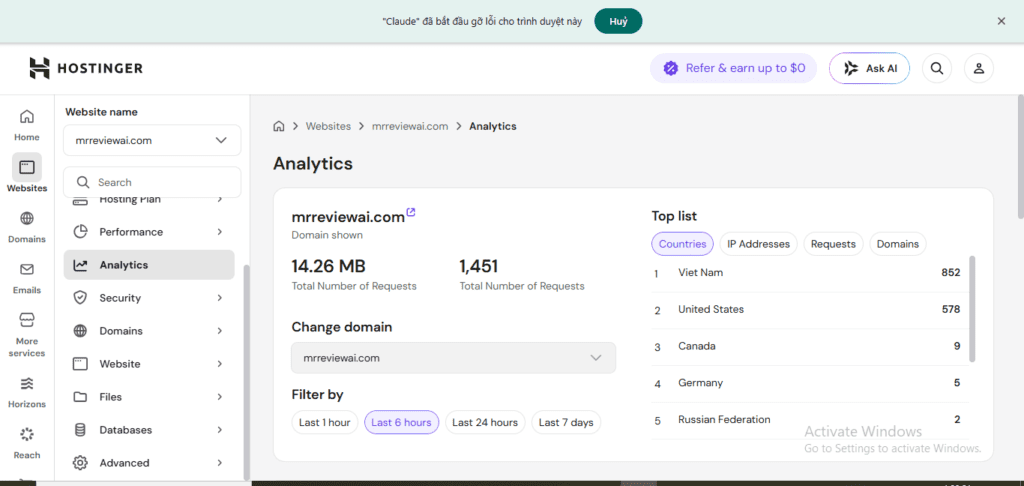Open the user profile icon
The height and width of the screenshot is (486, 1024).
(978, 69)
